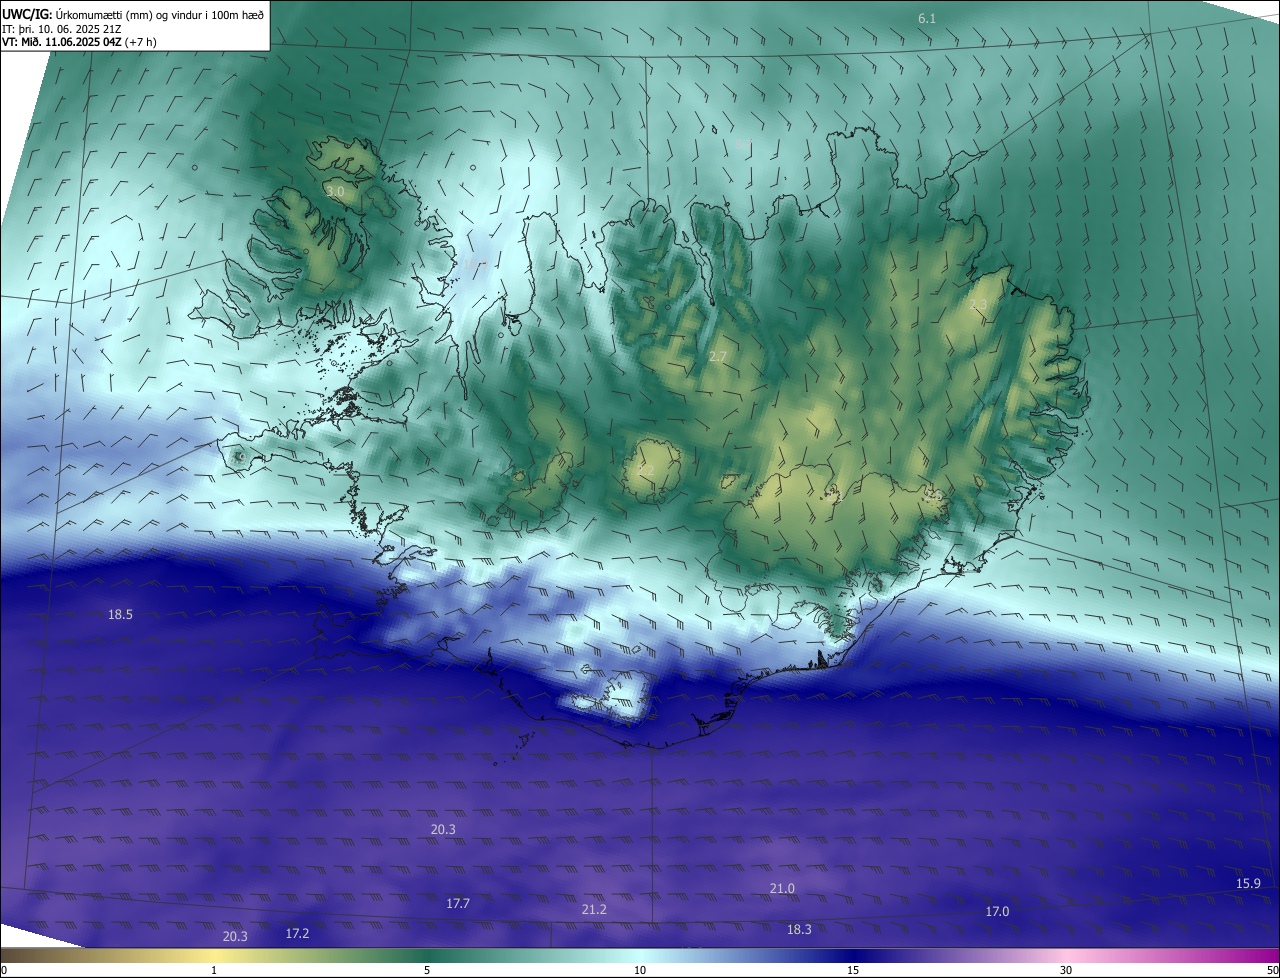1280x978 pixels.
Task: Pick the pink colour above the '30' tick
Action: 1066,955
